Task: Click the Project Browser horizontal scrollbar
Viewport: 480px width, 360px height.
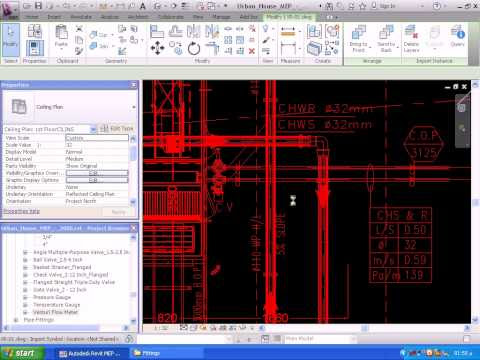Action: 66,328
